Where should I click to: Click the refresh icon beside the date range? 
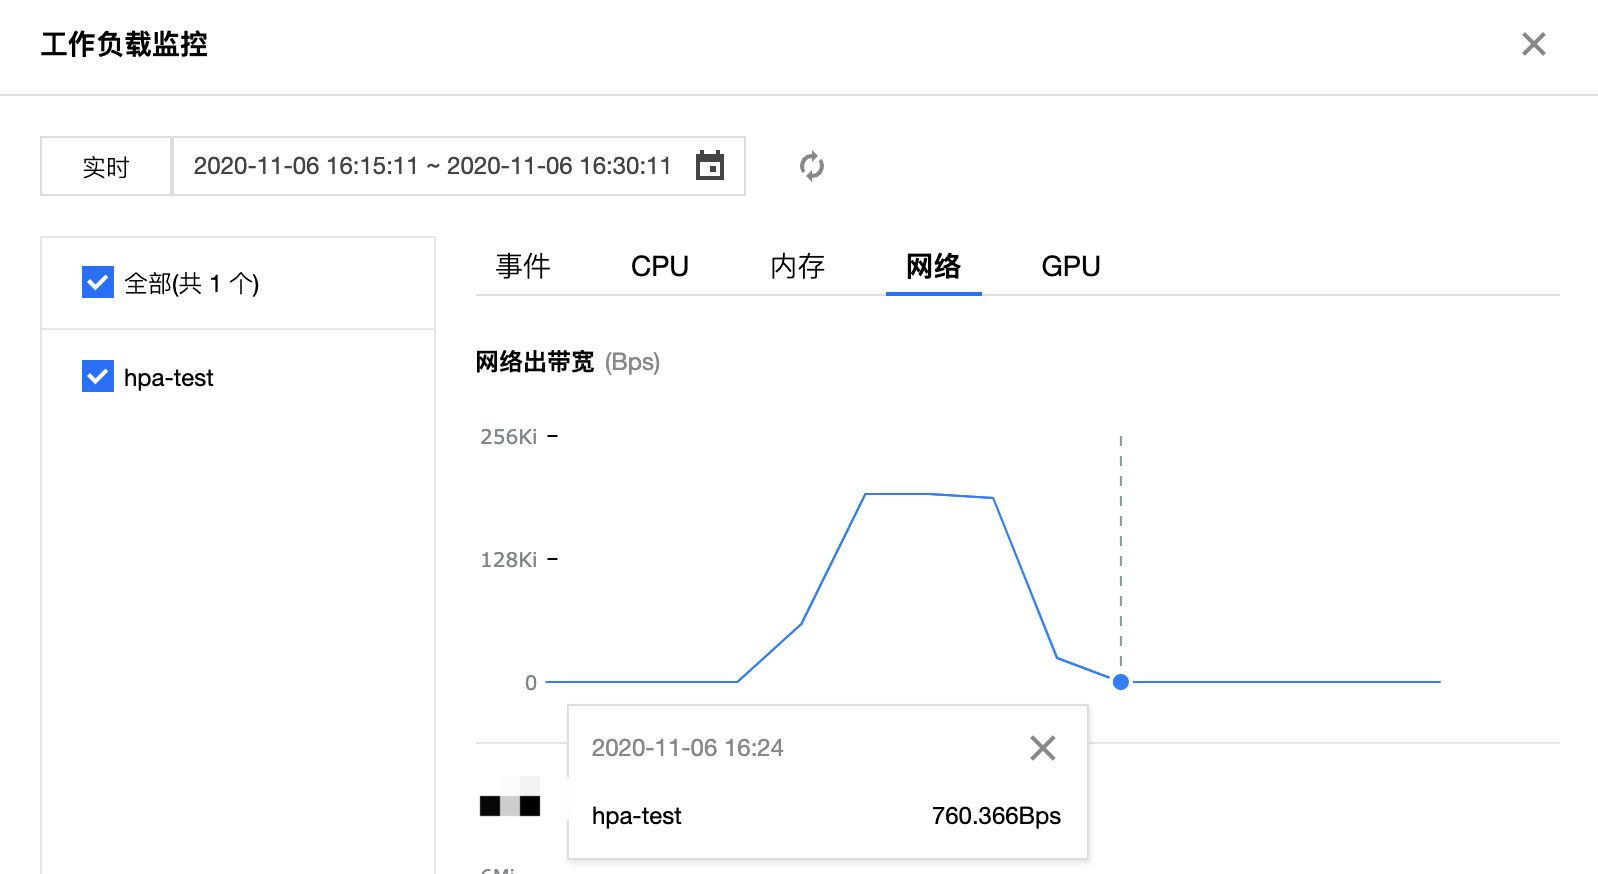(812, 166)
